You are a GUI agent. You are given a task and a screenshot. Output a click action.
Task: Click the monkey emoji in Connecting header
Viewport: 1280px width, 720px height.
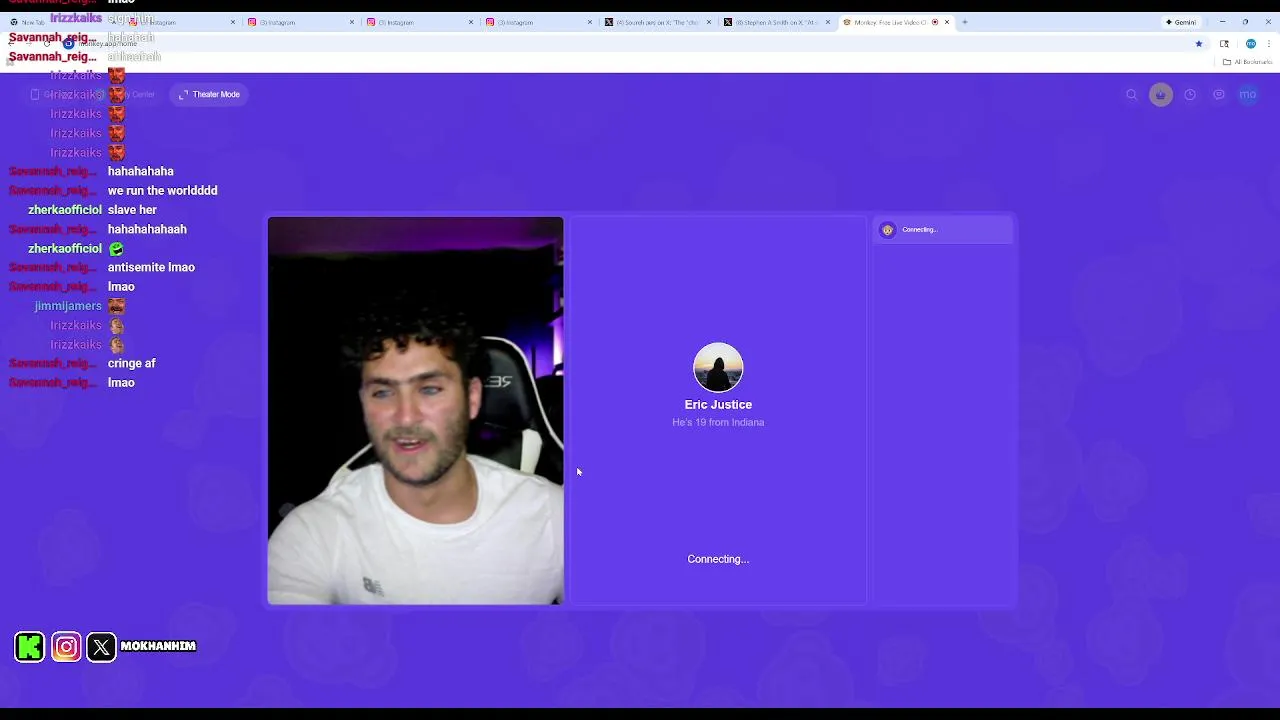[887, 230]
